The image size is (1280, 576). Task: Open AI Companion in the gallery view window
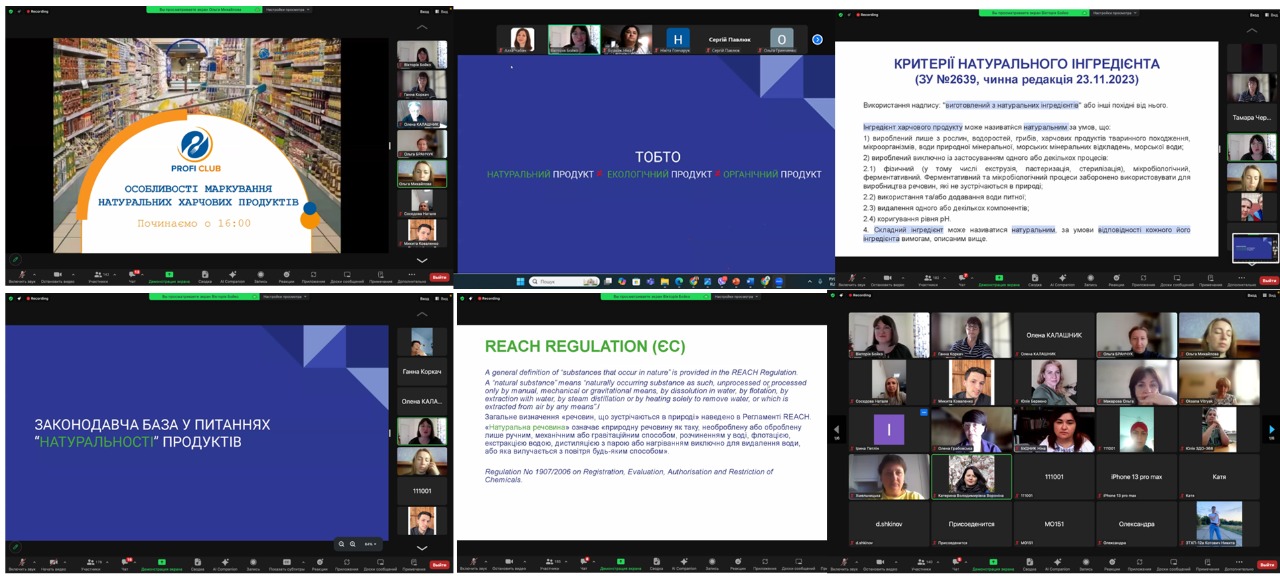(1057, 565)
